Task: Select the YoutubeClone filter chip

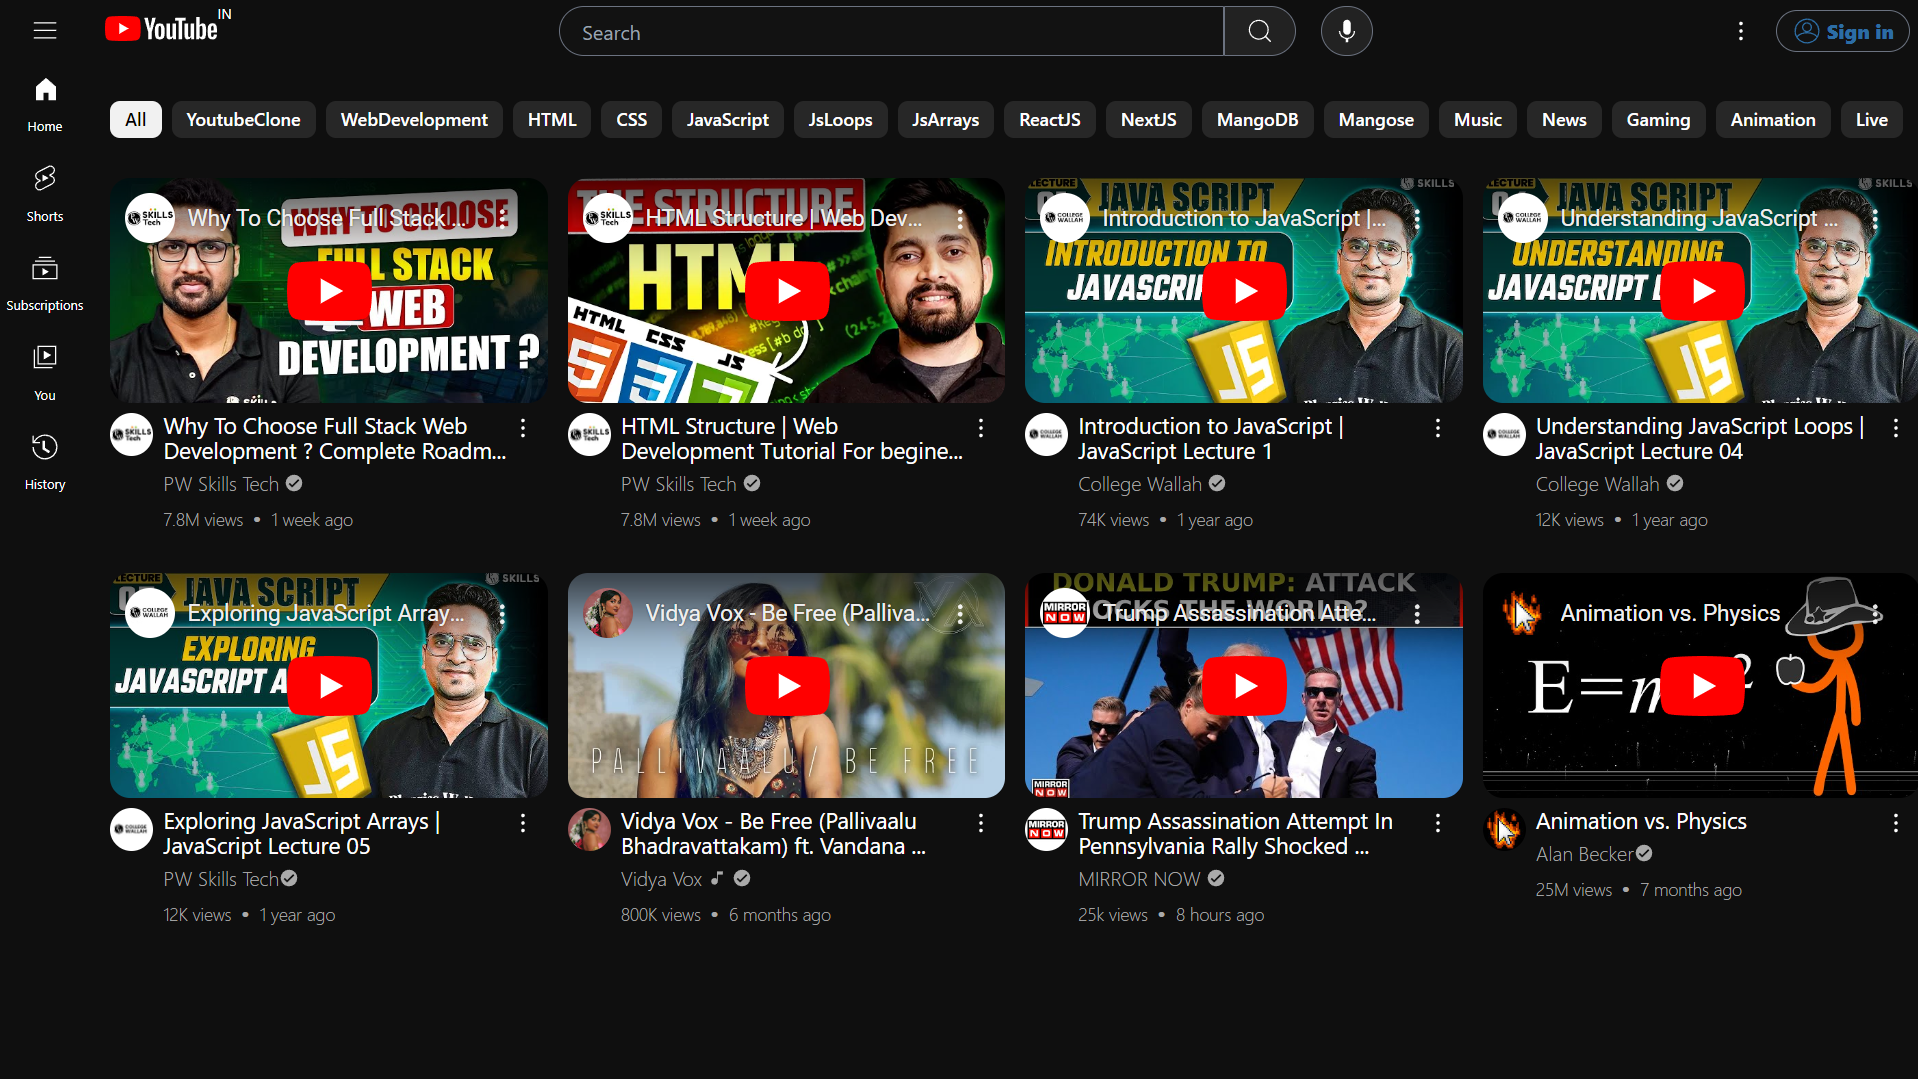Action: (243, 120)
